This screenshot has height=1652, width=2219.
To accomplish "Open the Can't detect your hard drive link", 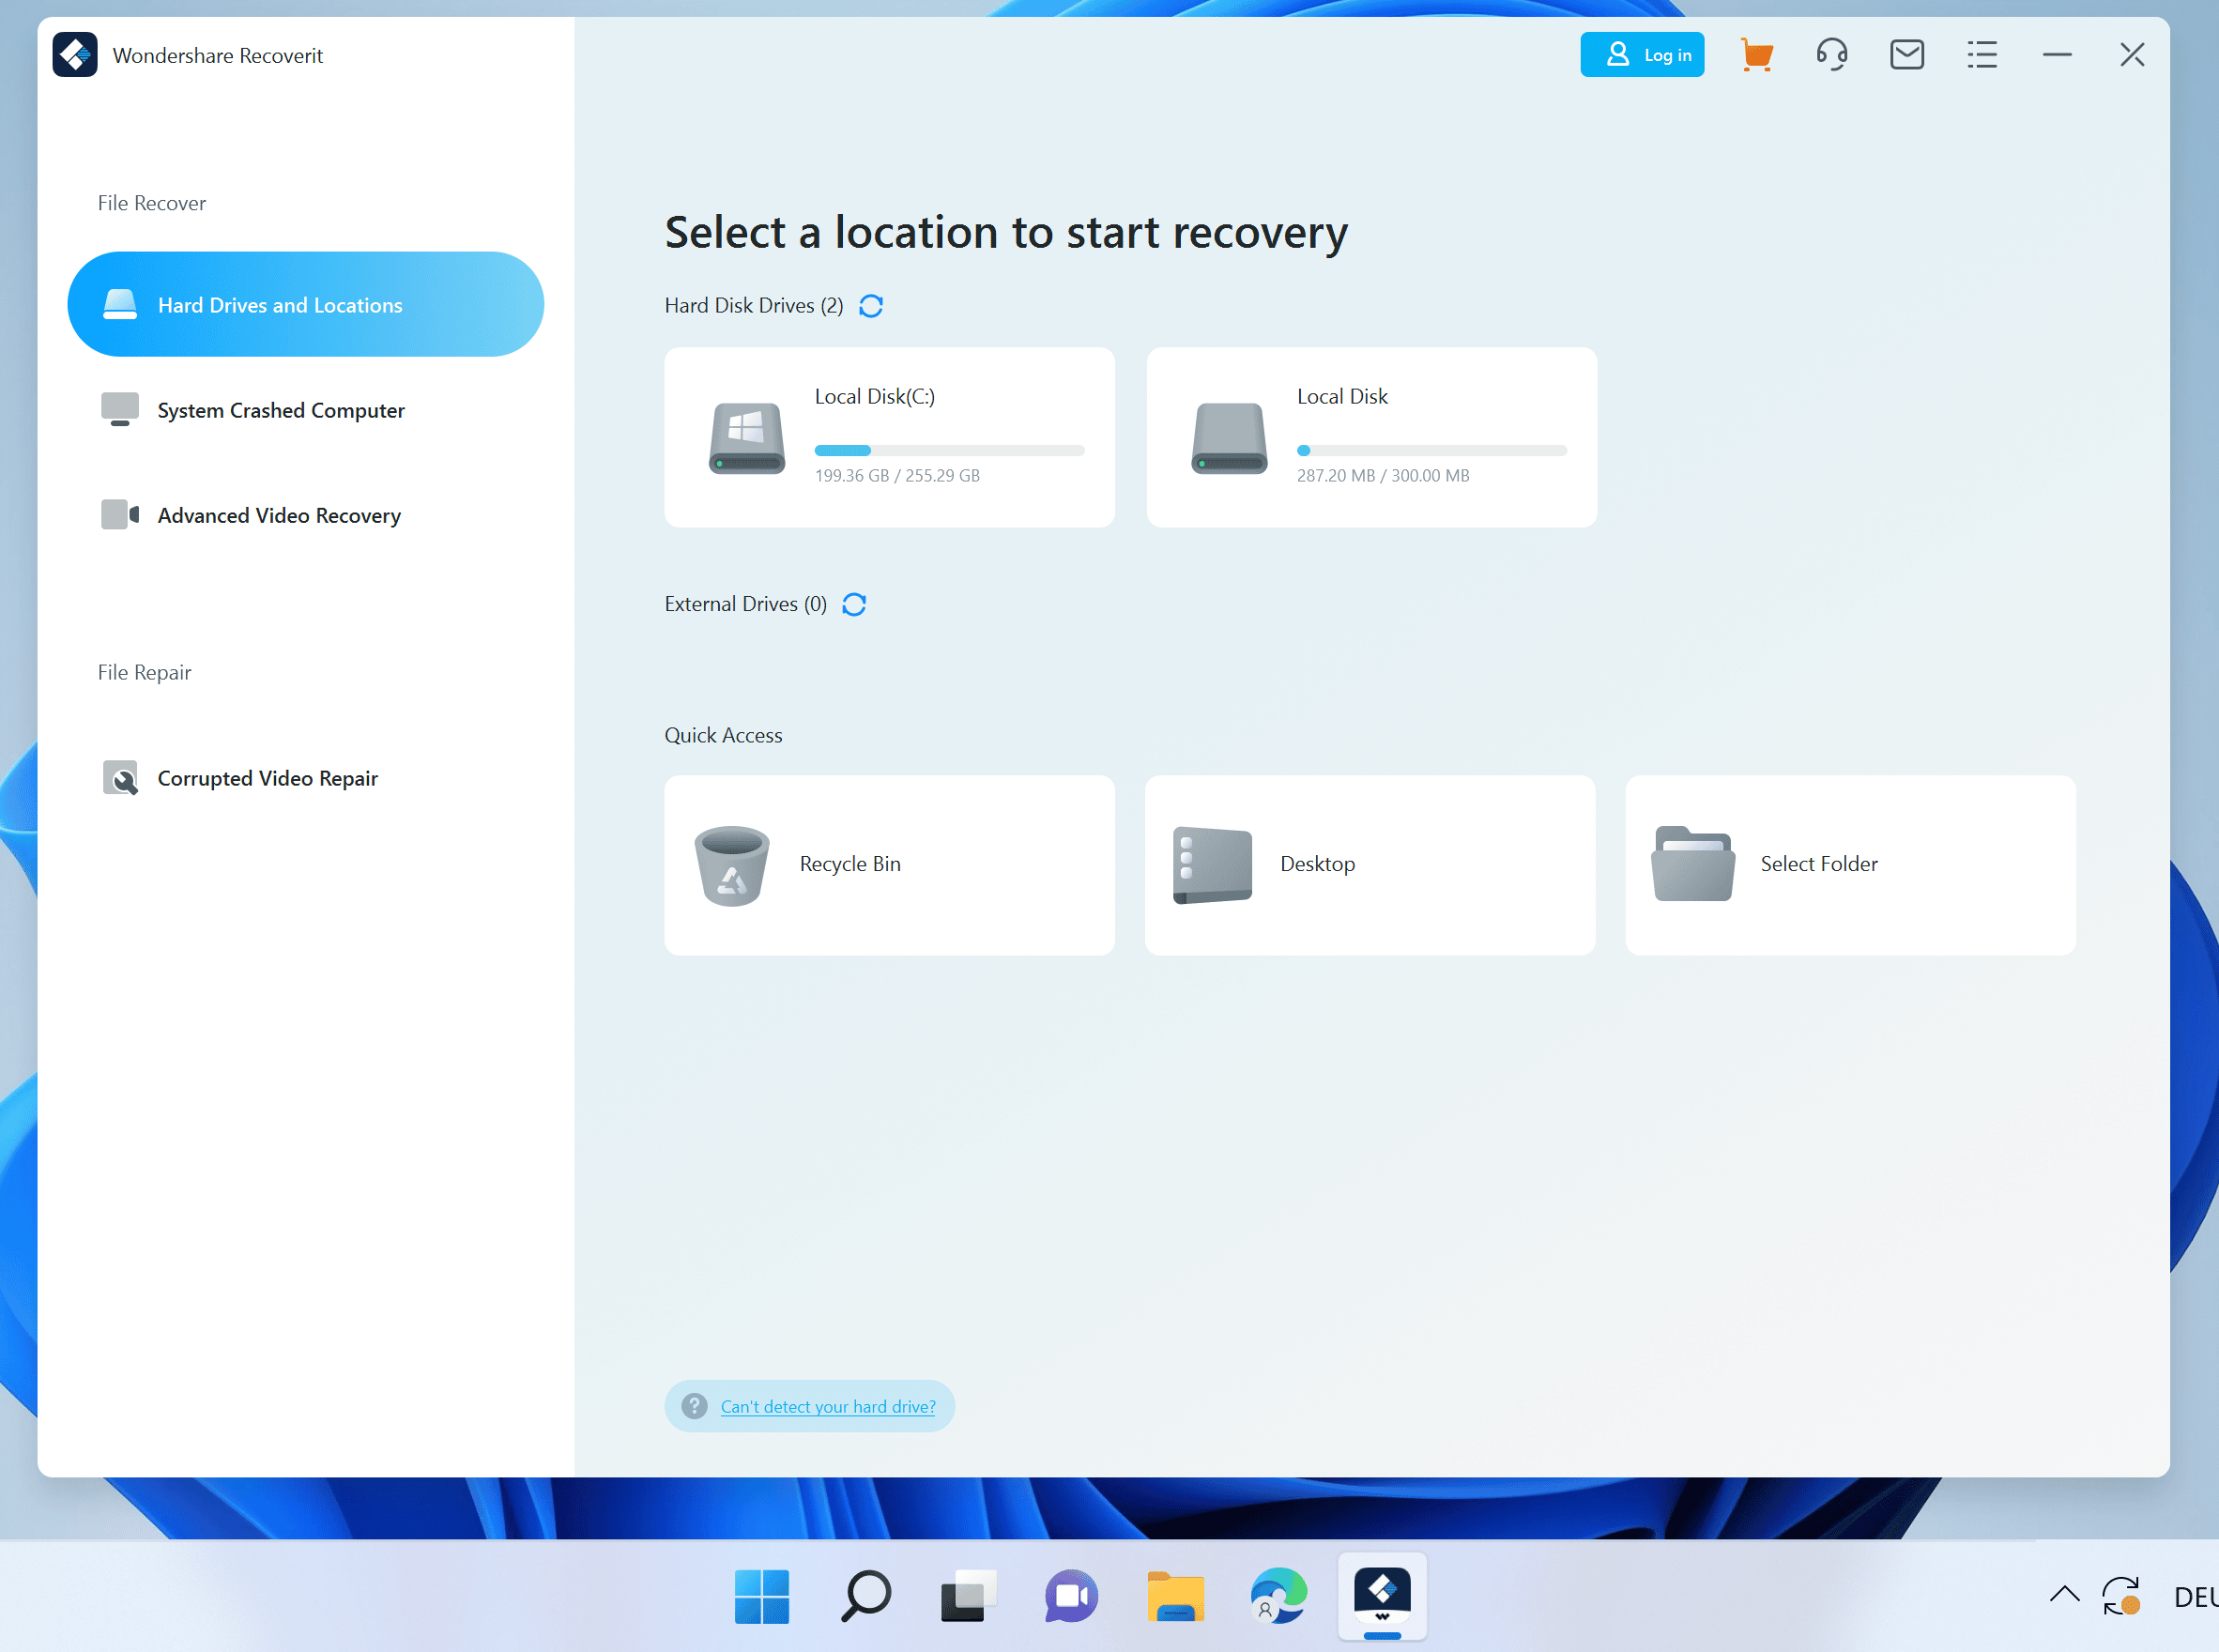I will click(827, 1405).
